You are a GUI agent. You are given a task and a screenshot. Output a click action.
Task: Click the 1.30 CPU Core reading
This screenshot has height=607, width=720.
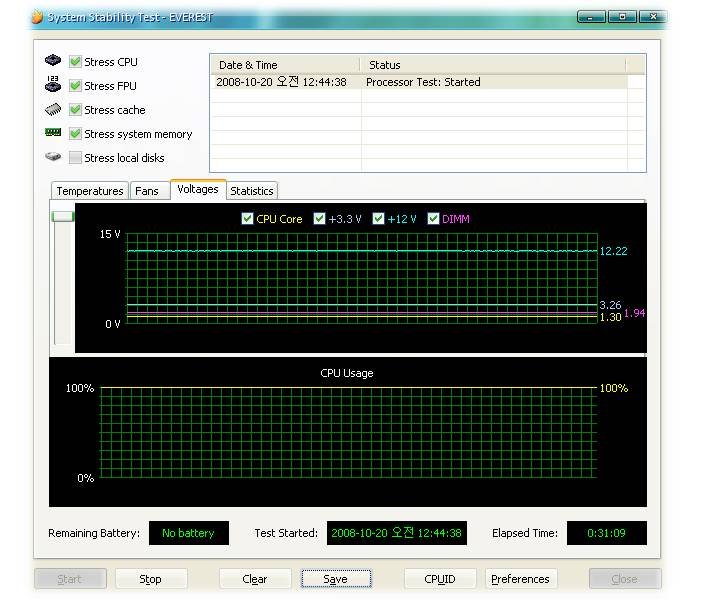click(610, 317)
